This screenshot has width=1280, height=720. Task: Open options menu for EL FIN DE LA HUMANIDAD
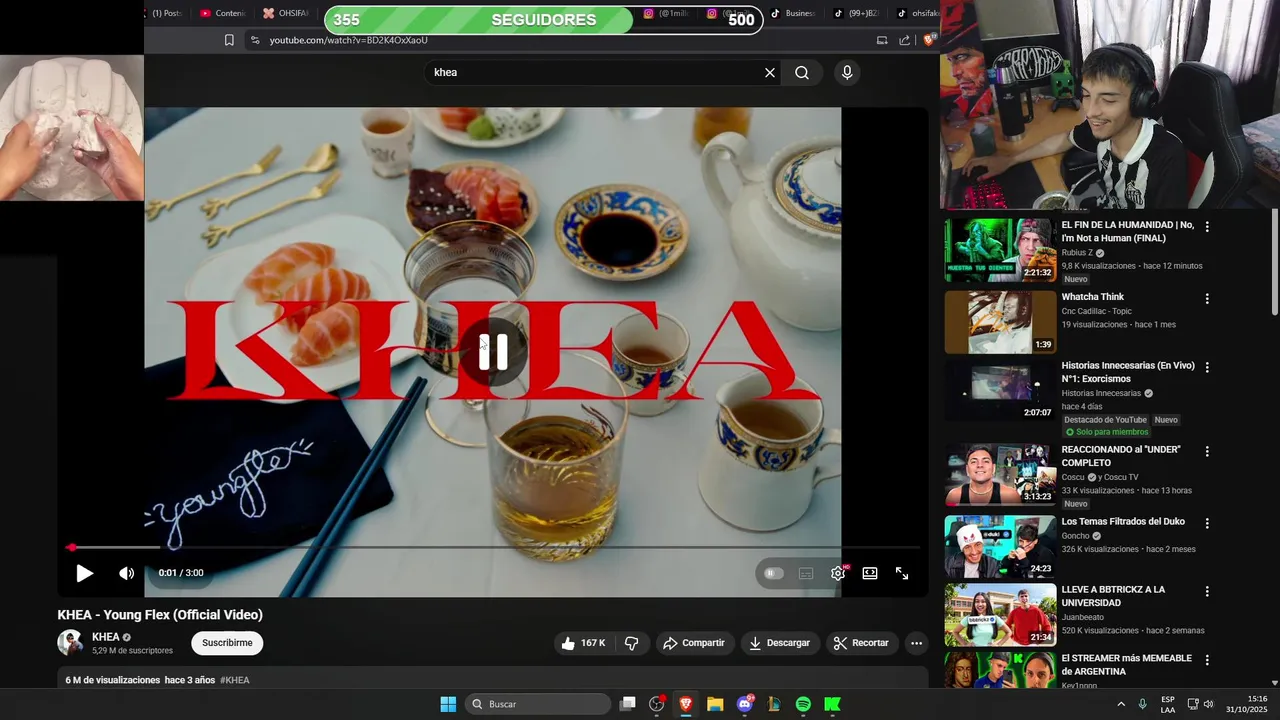click(x=1207, y=227)
